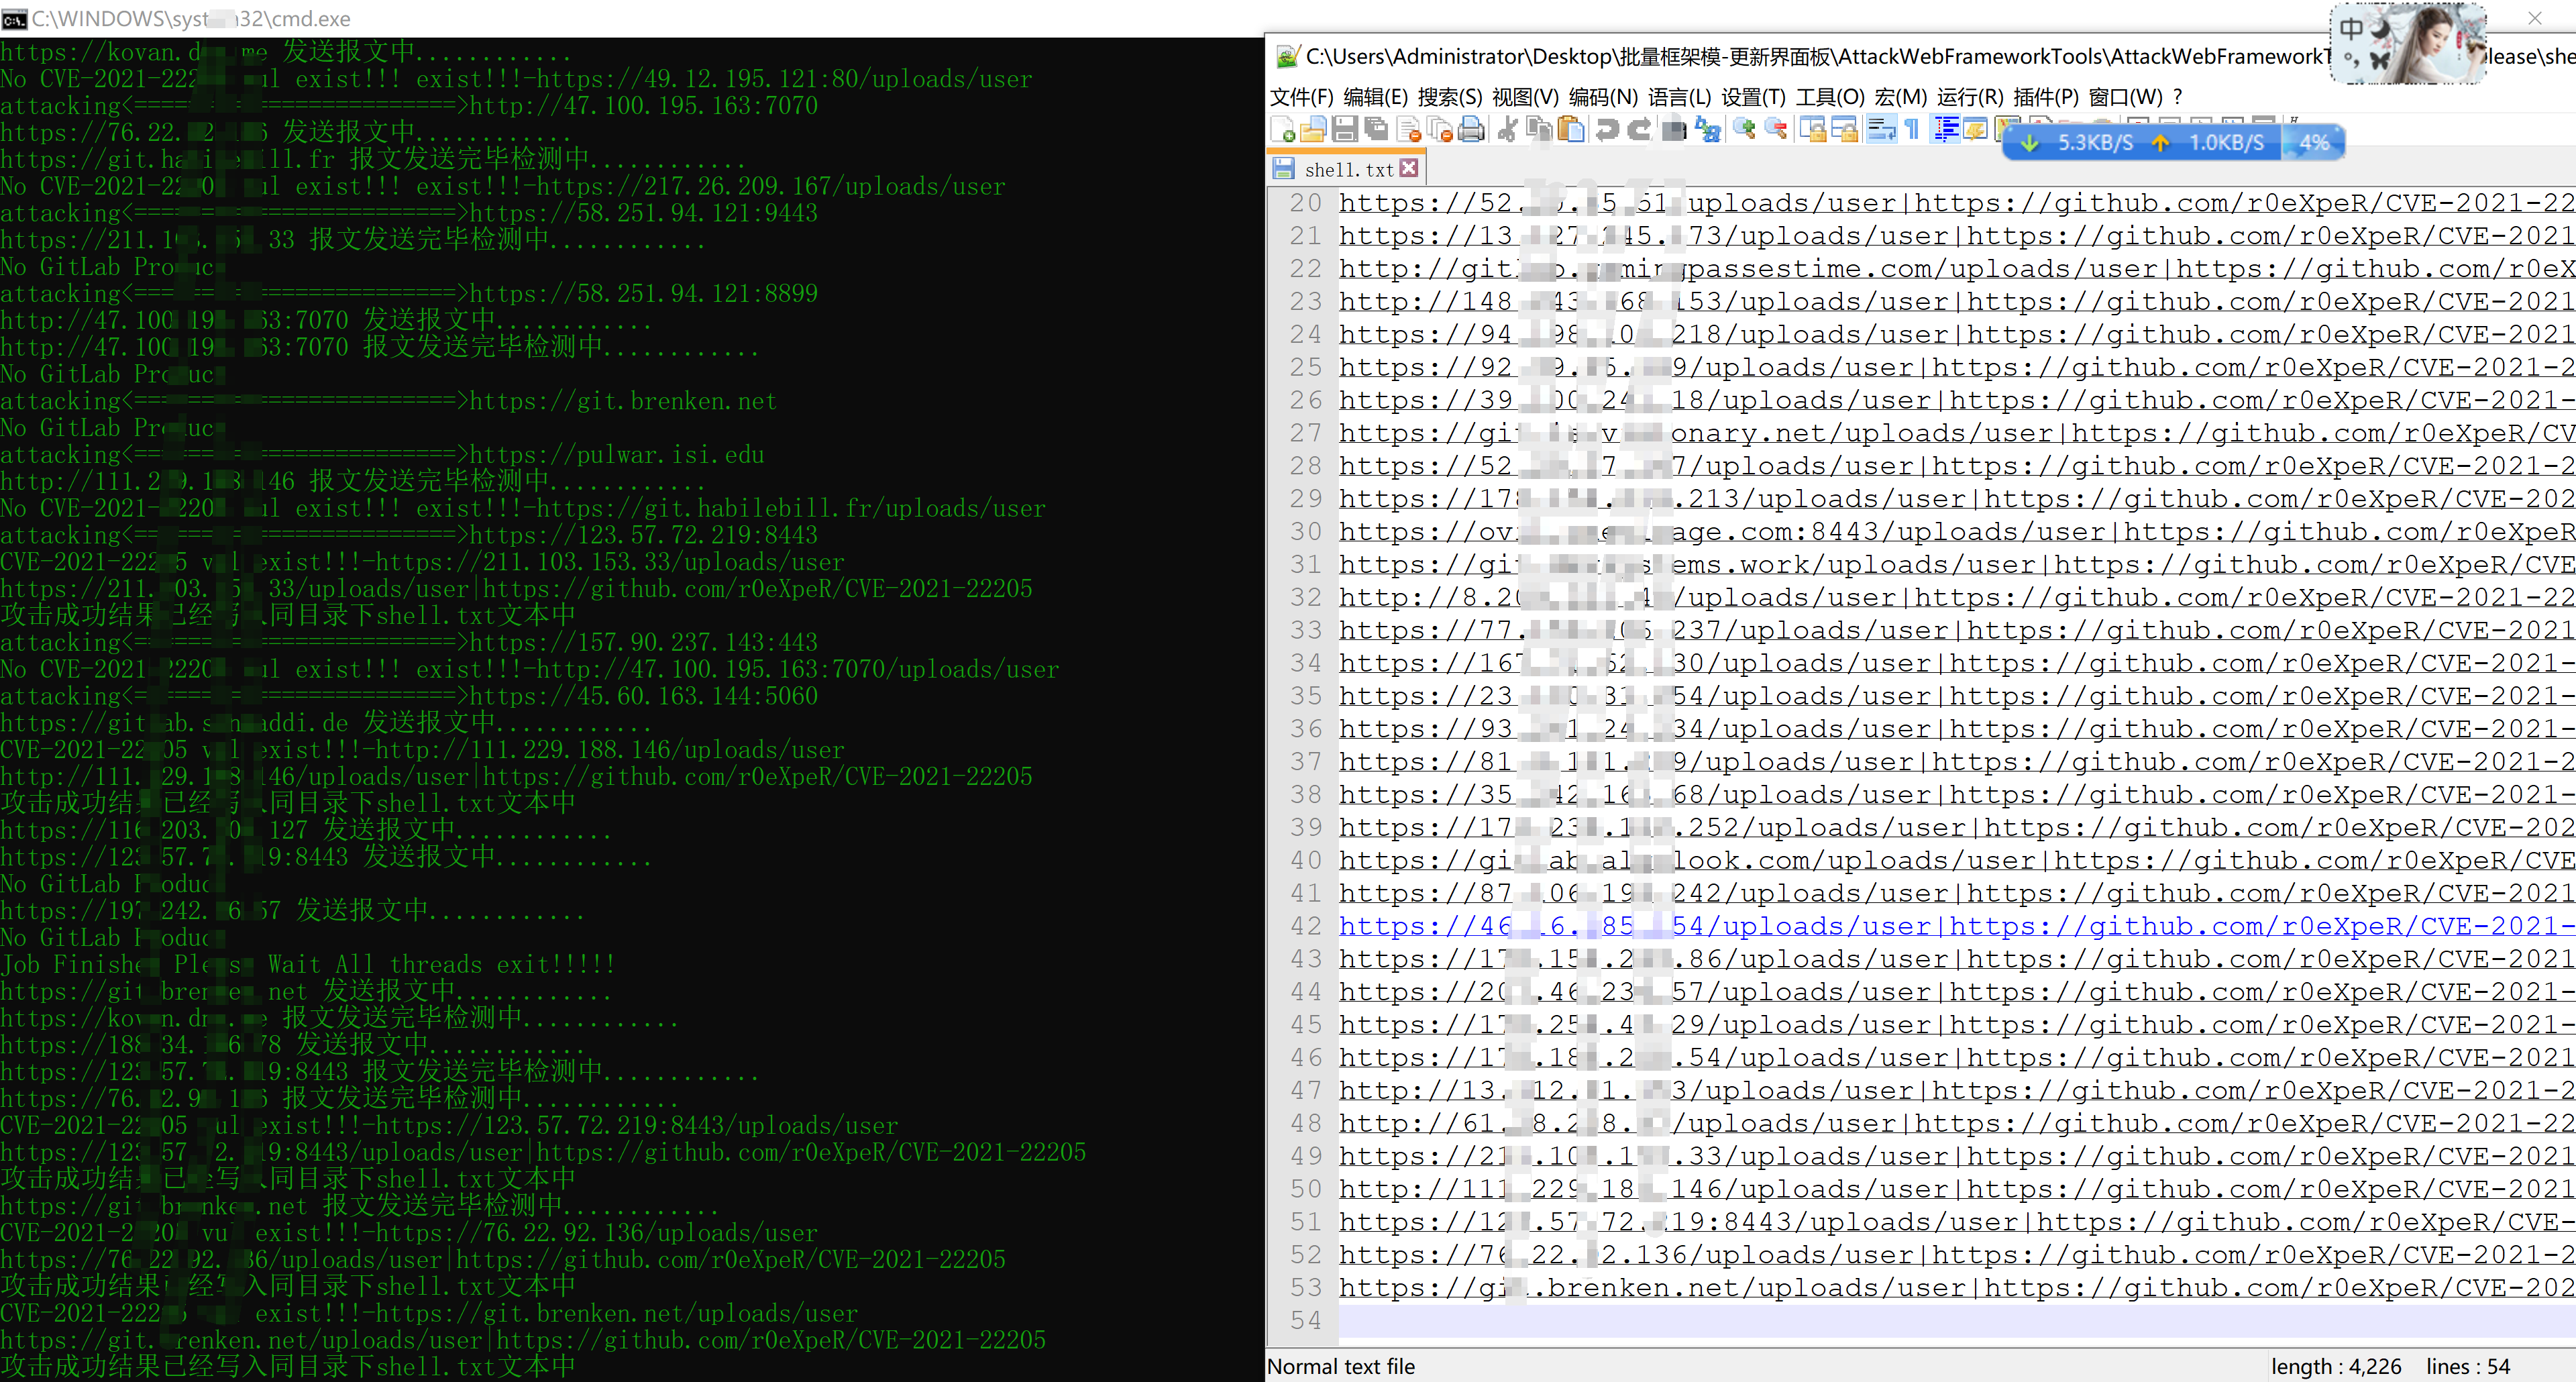This screenshot has height=1382, width=2576.
Task: Click the Redo arrow icon
Action: coord(1639,130)
